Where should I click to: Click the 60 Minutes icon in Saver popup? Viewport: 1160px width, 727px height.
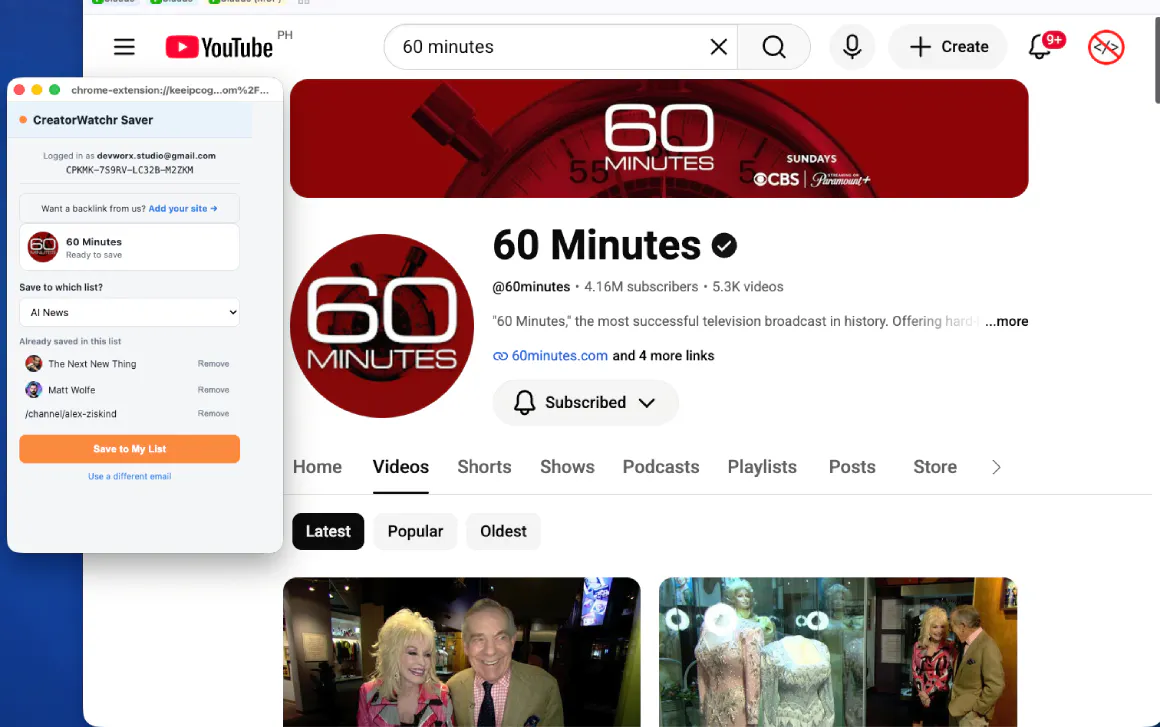[x=43, y=247]
